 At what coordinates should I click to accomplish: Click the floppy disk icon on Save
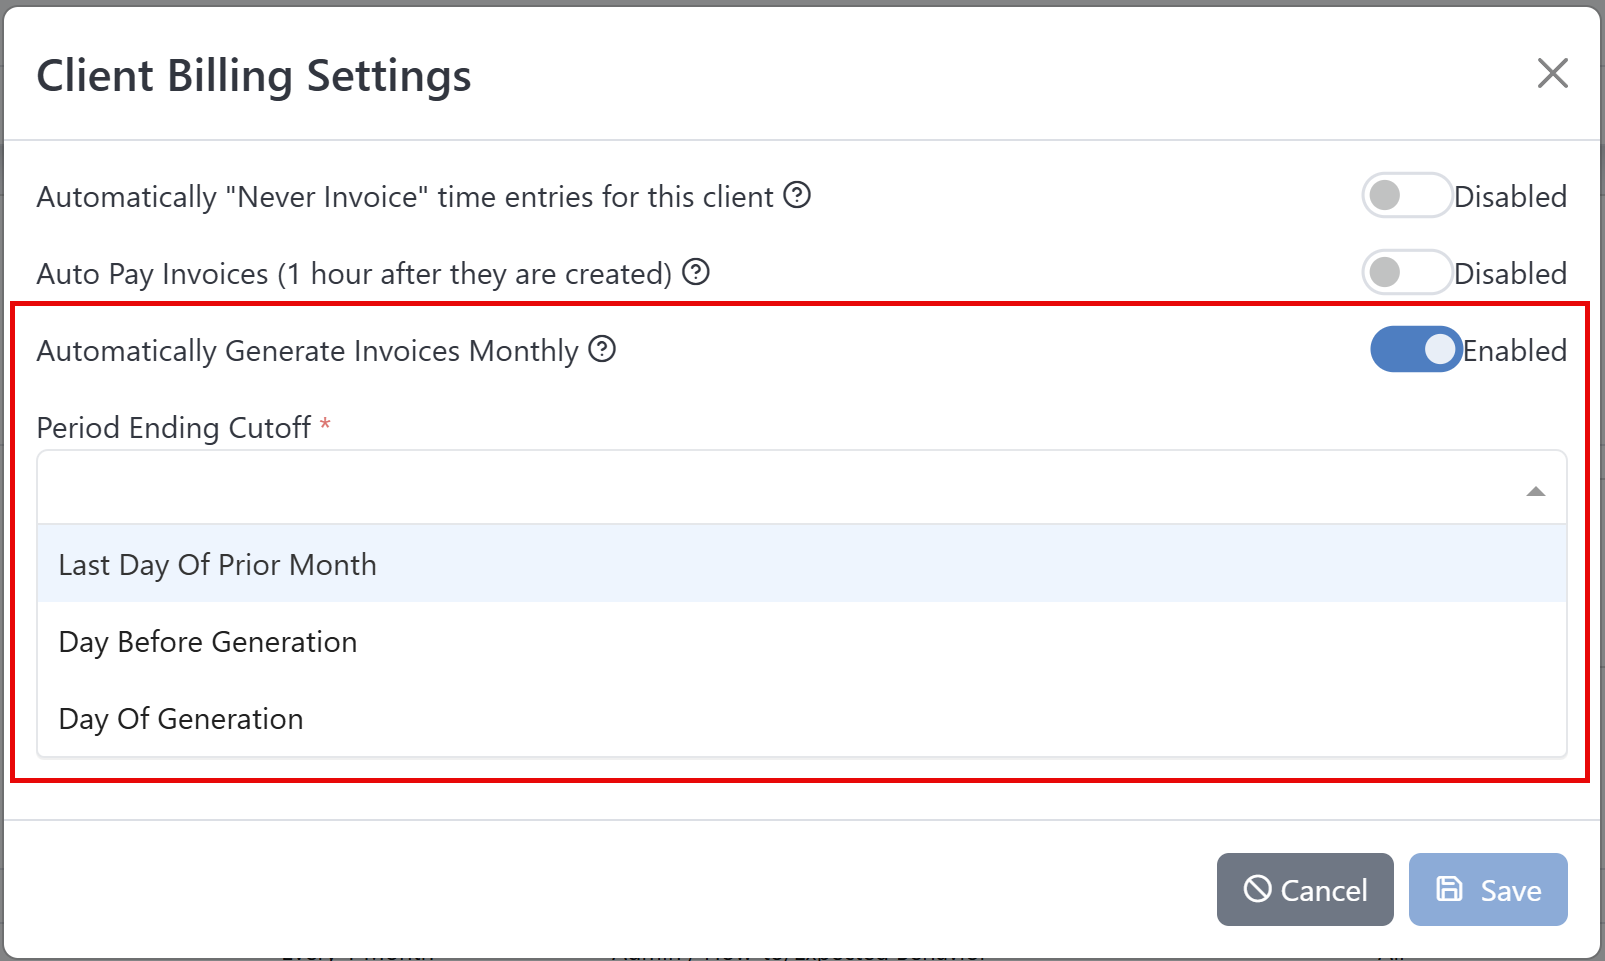tap(1449, 889)
